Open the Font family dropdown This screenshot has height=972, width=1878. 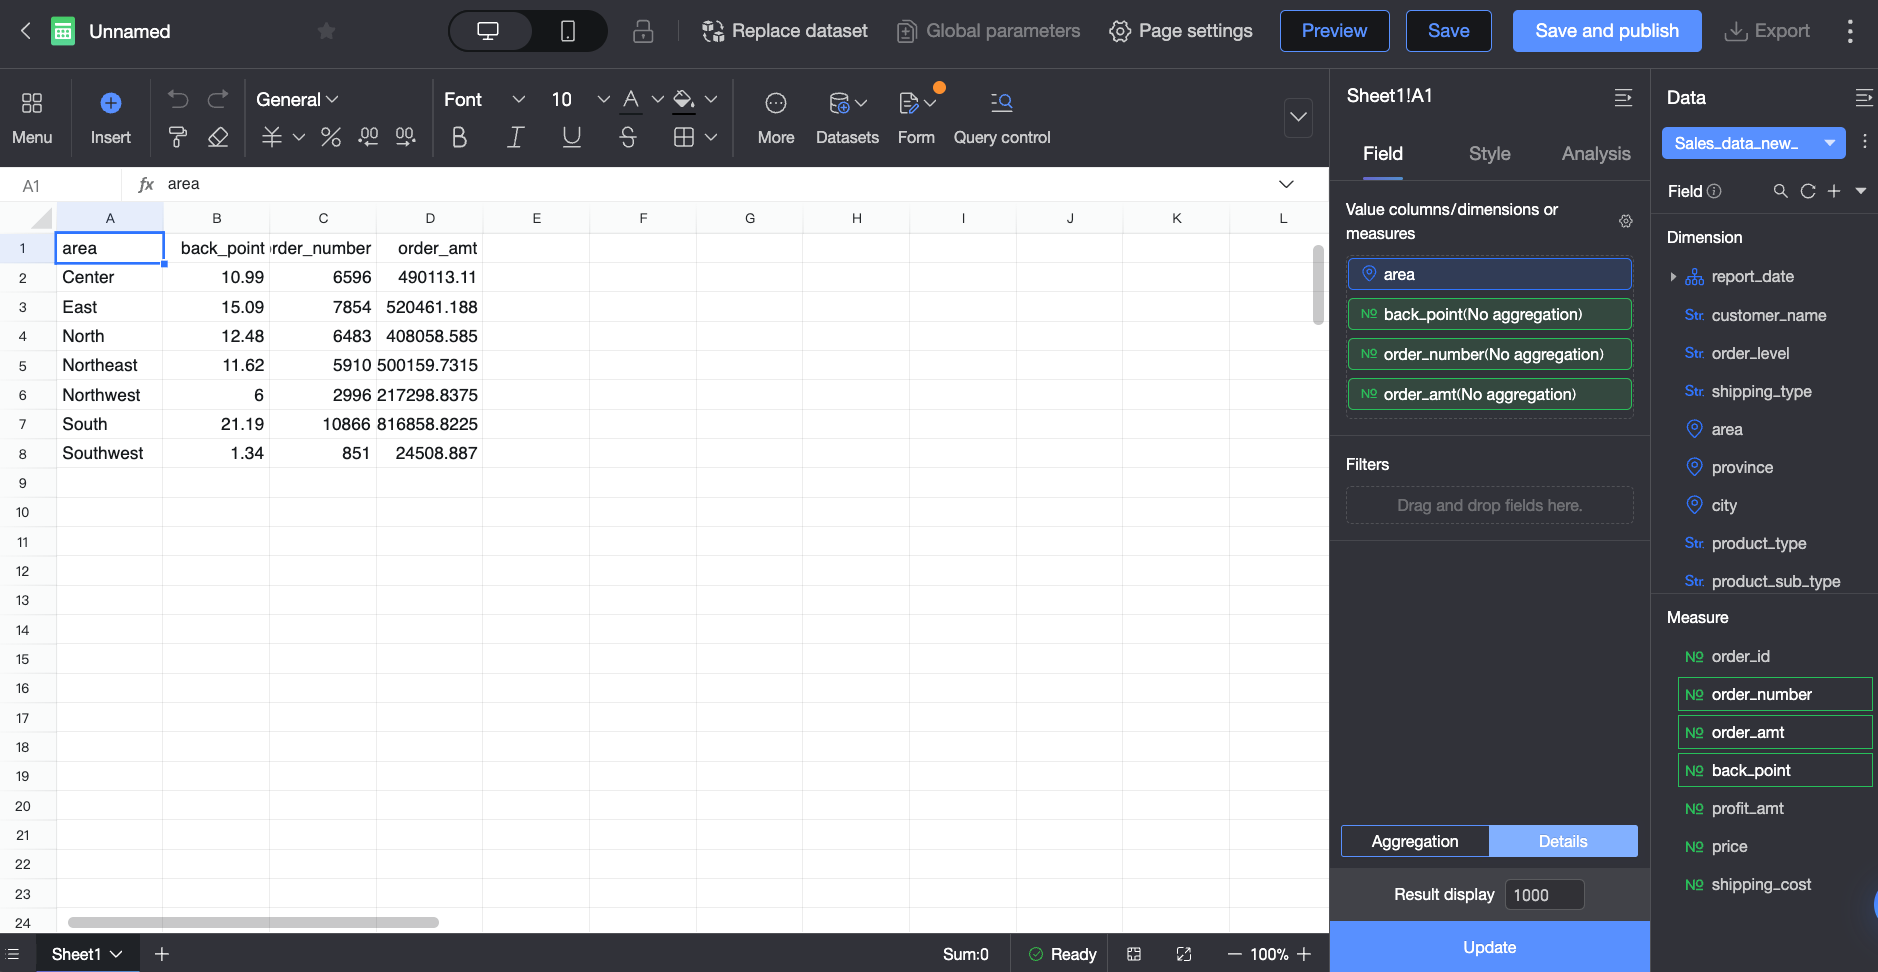(x=484, y=99)
